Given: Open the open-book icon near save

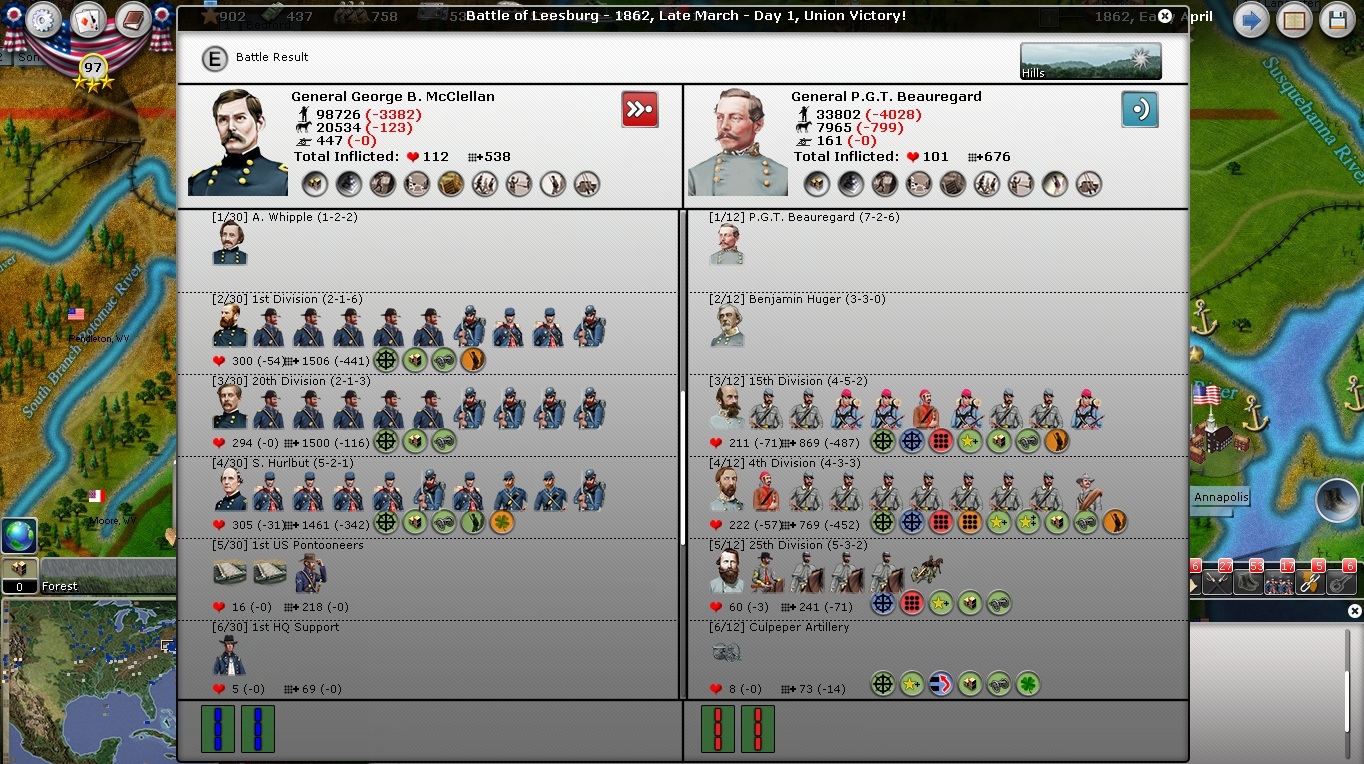Looking at the screenshot, I should coord(1294,20).
